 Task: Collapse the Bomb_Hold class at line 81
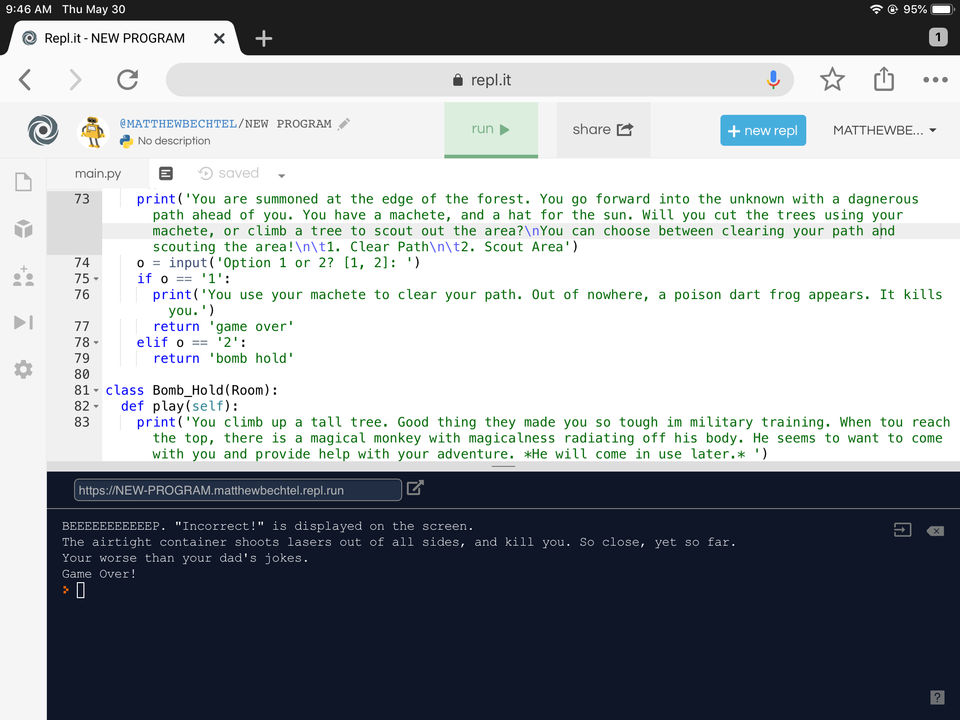click(96, 391)
